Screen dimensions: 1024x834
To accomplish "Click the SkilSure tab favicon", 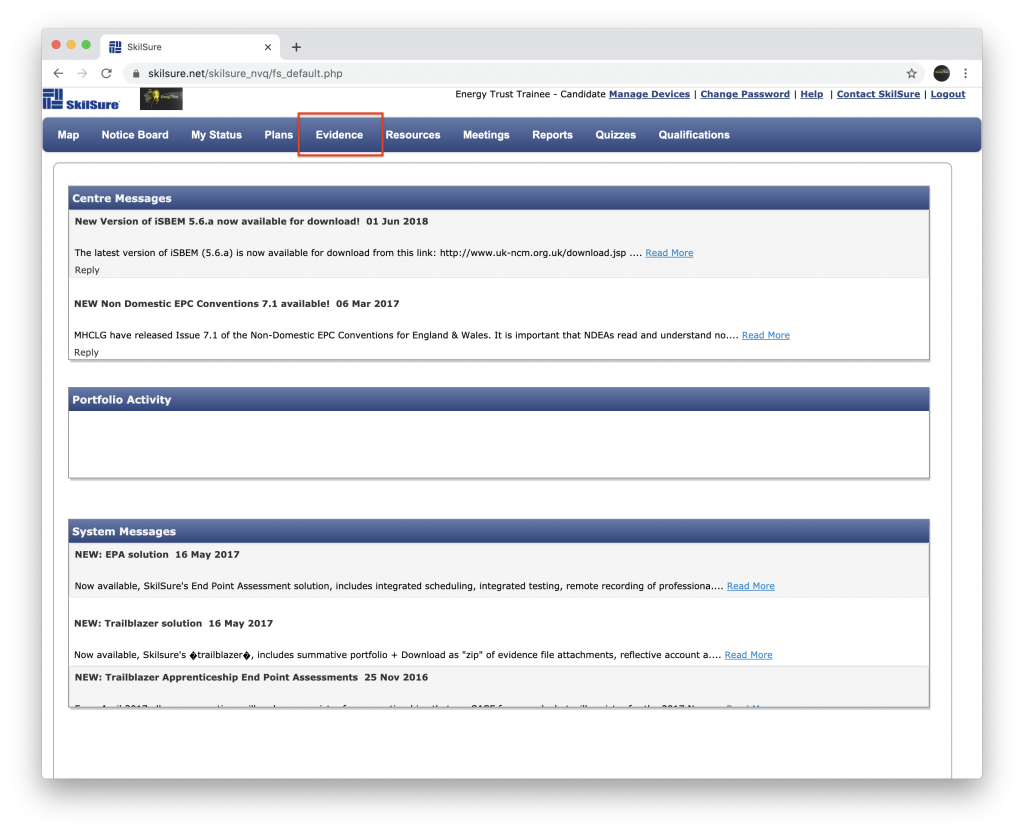I will point(115,47).
